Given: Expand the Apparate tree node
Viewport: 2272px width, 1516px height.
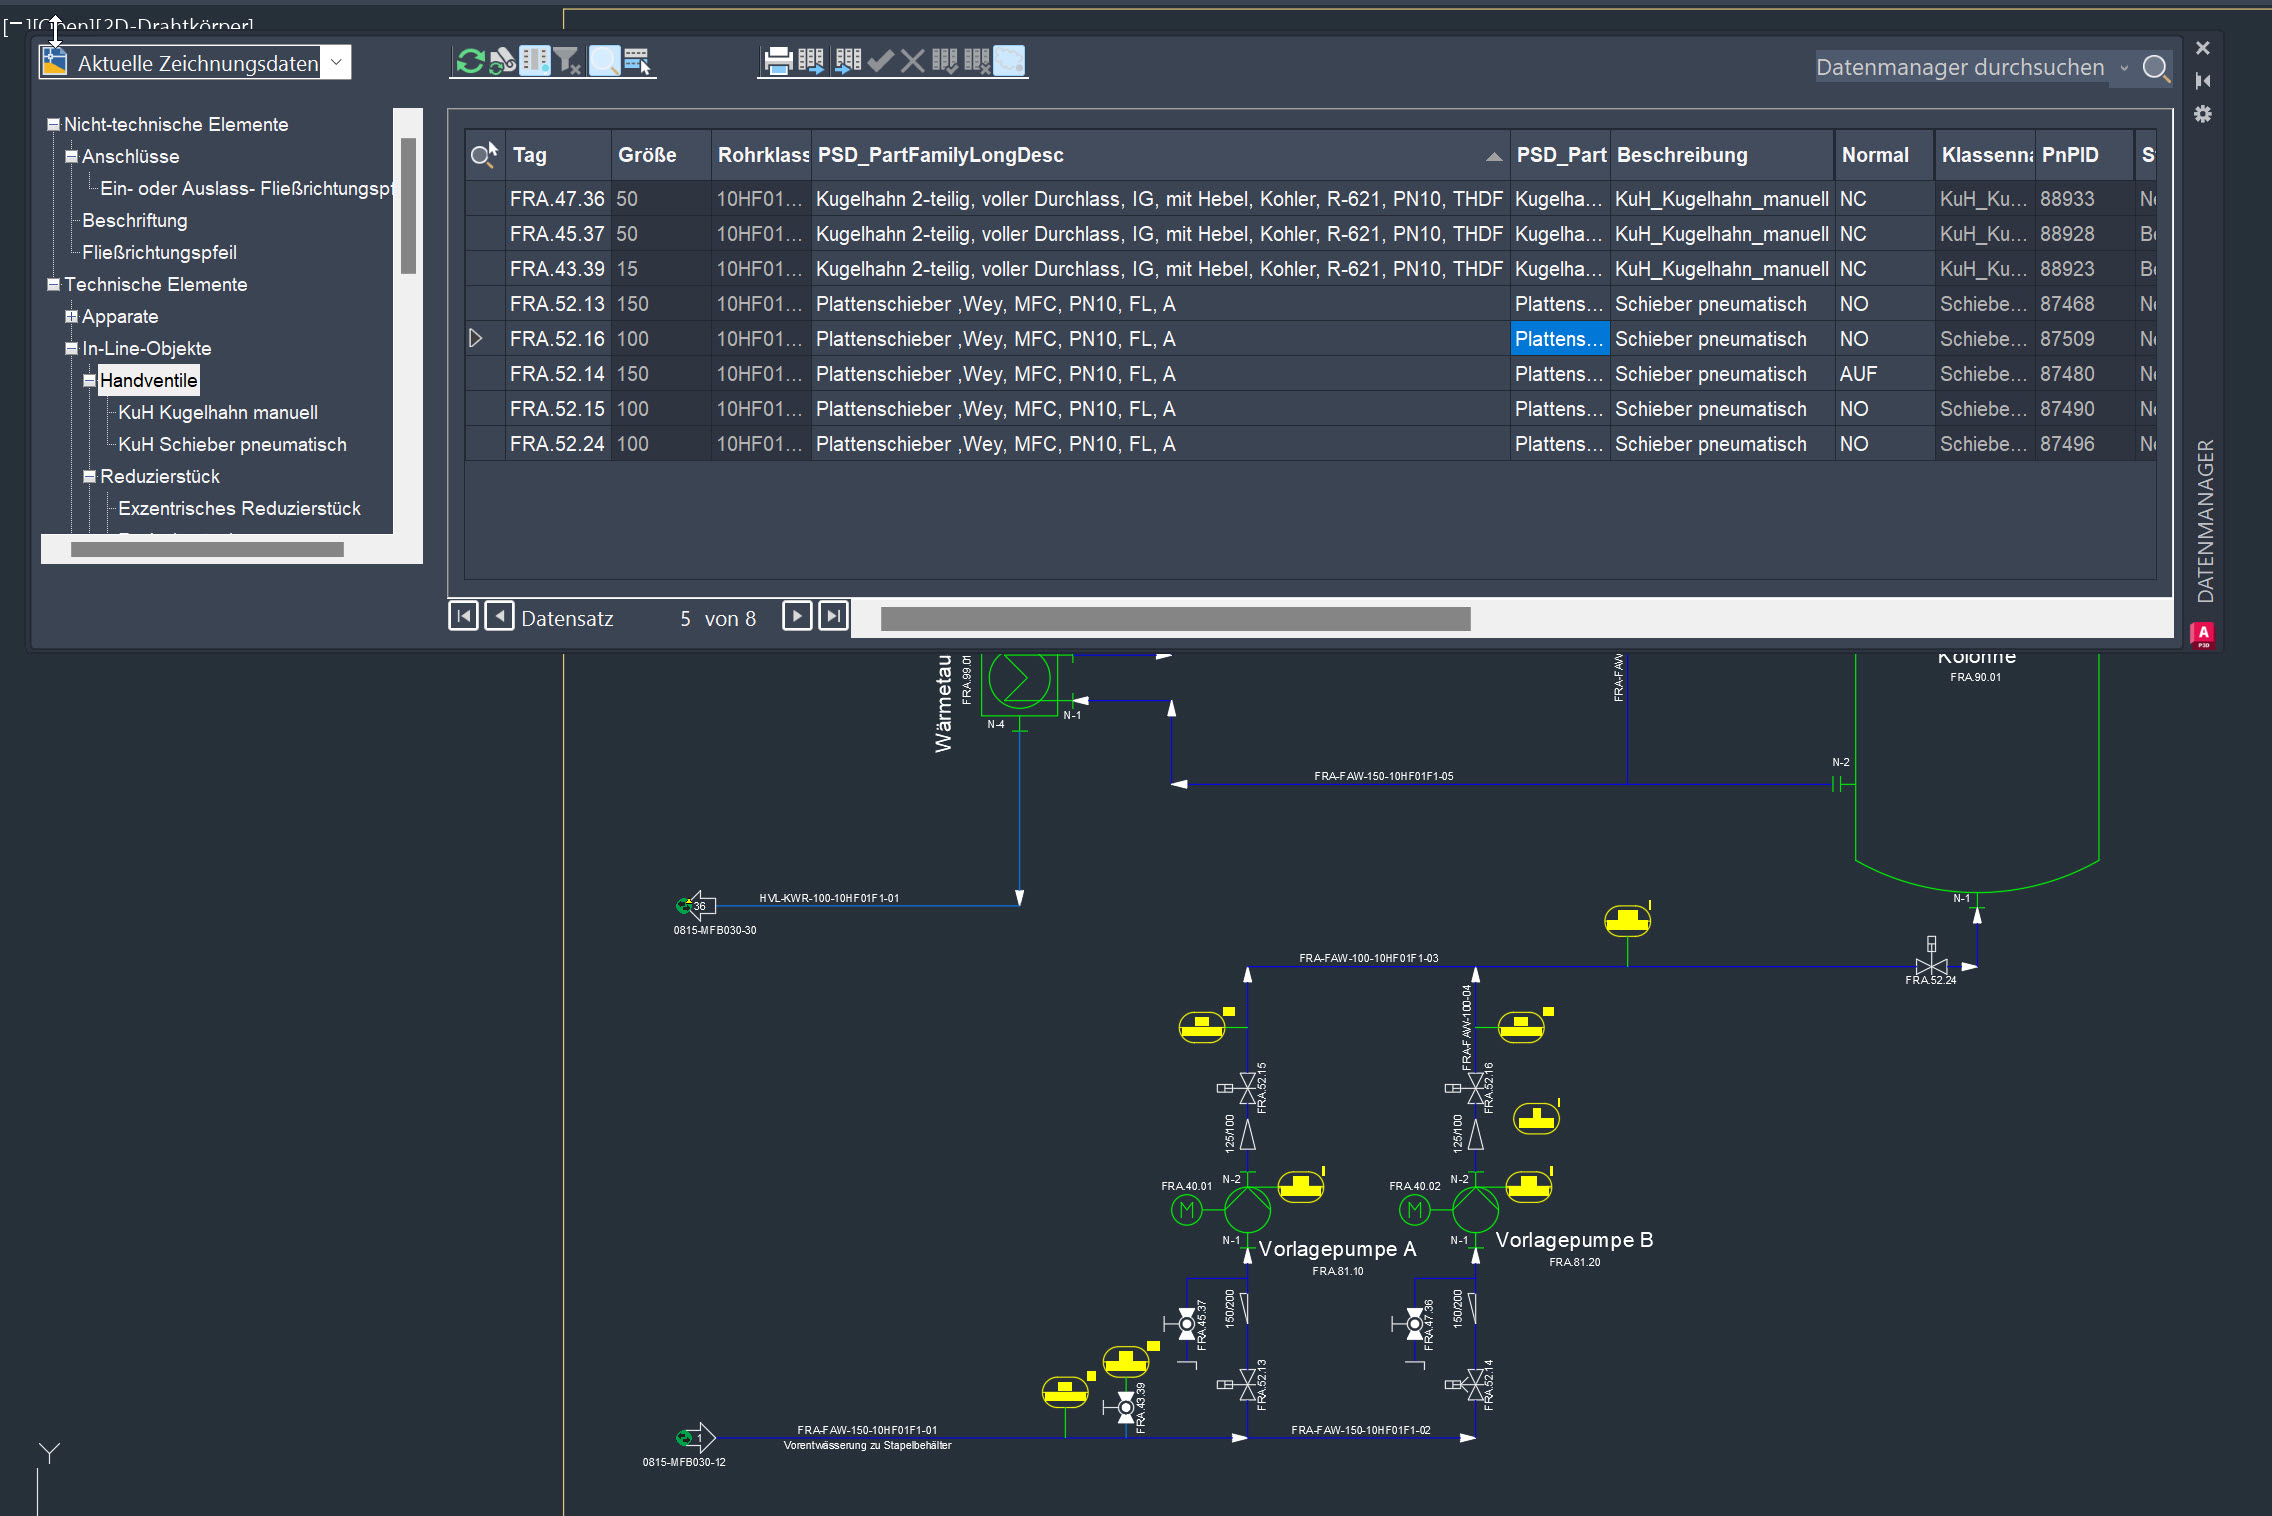Looking at the screenshot, I should 71,316.
